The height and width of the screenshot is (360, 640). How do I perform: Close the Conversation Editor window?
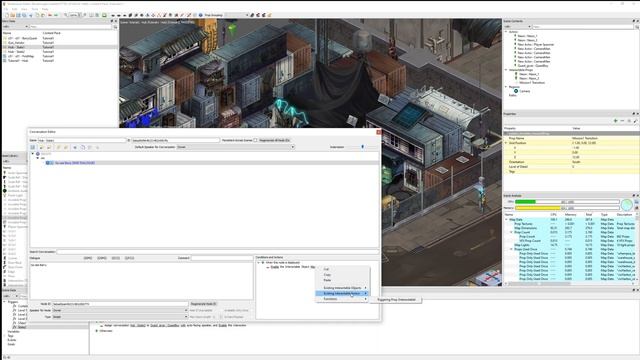tap(378, 132)
